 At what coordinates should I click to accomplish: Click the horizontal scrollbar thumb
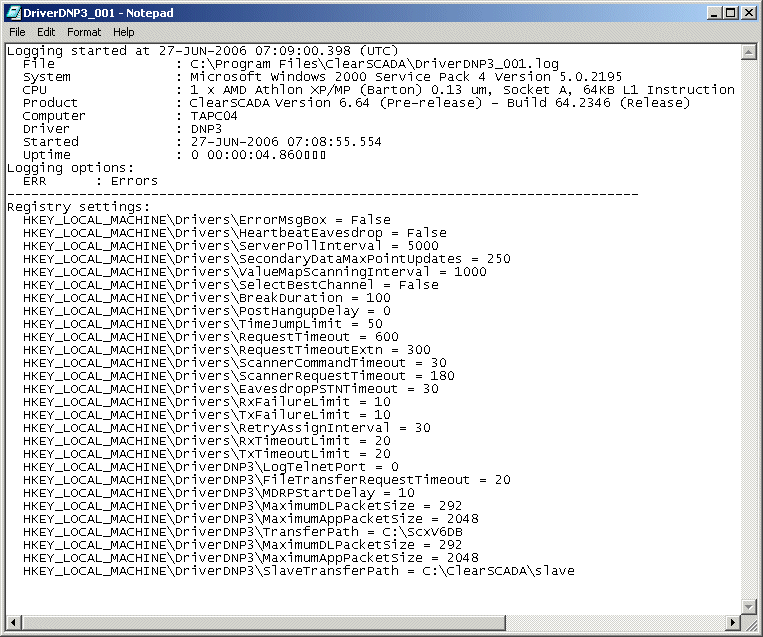pos(263,622)
